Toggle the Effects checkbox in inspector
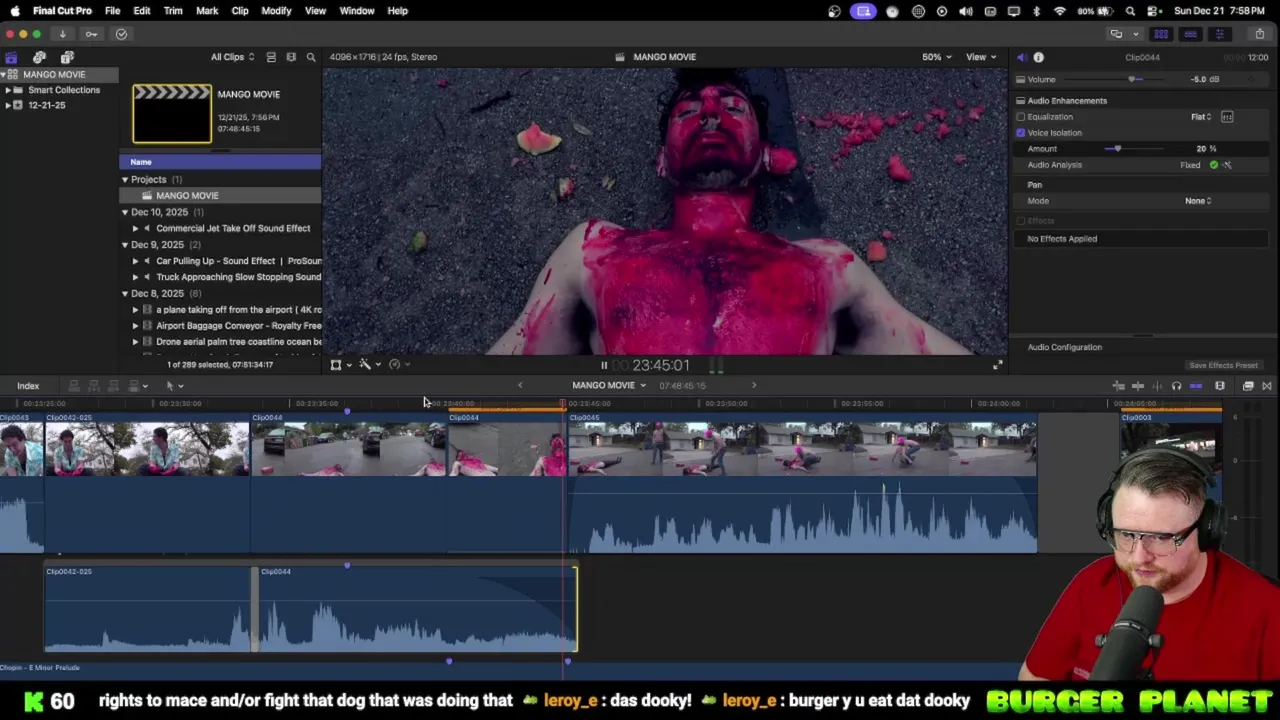Image resolution: width=1280 pixels, height=720 pixels. (1021, 221)
